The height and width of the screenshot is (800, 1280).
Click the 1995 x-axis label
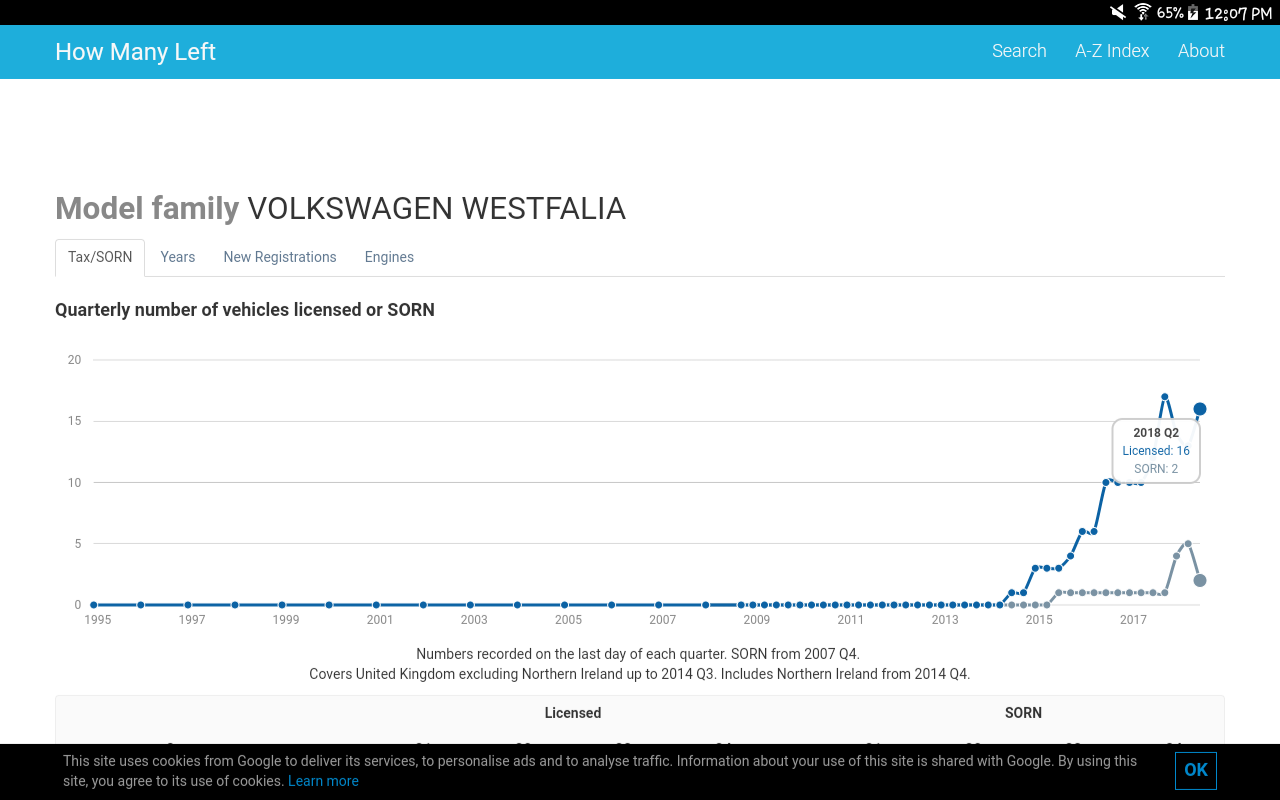pyautogui.click(x=98, y=620)
